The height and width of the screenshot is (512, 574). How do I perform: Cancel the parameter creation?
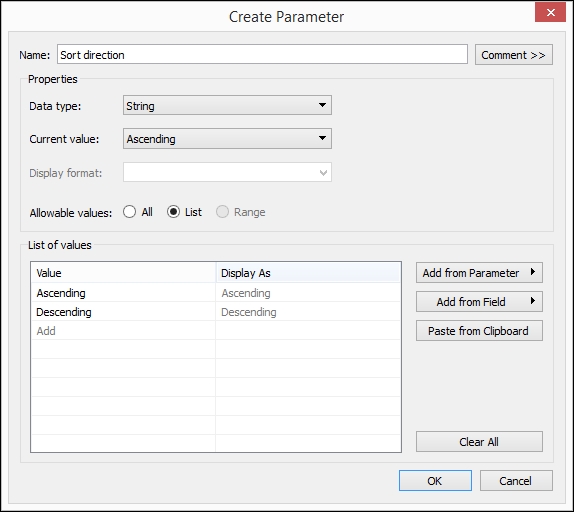(516, 481)
